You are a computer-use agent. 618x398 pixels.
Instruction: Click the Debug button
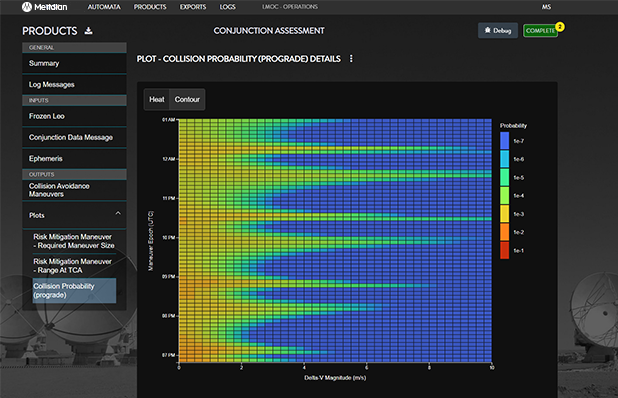[498, 30]
